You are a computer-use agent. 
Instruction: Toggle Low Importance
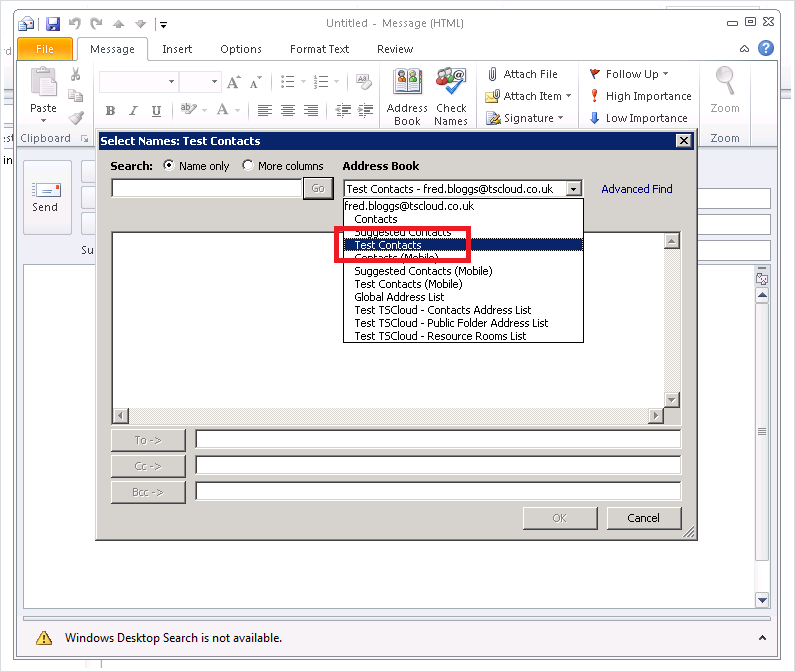click(x=639, y=118)
